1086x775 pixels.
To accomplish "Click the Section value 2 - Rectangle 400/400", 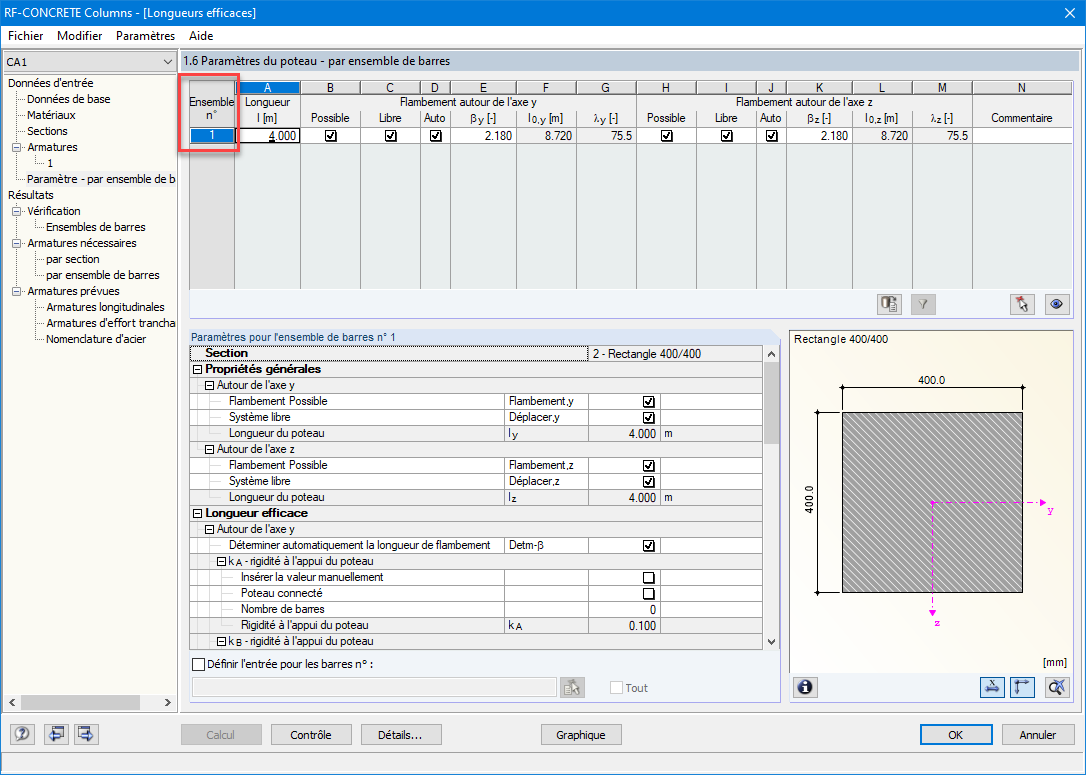I will (x=675, y=354).
